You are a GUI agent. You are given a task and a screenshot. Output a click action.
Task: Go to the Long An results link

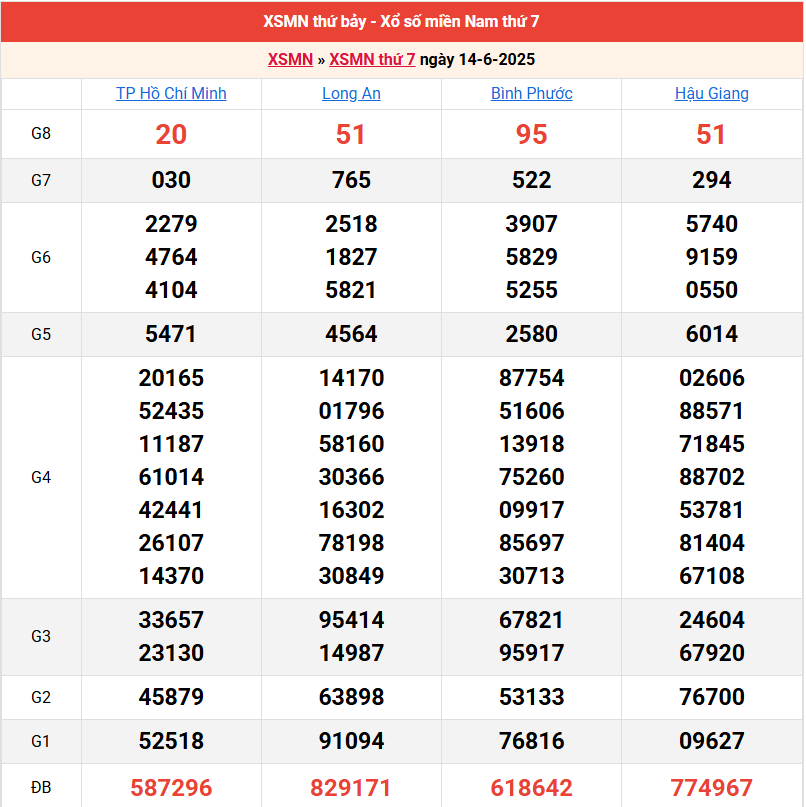pyautogui.click(x=351, y=94)
